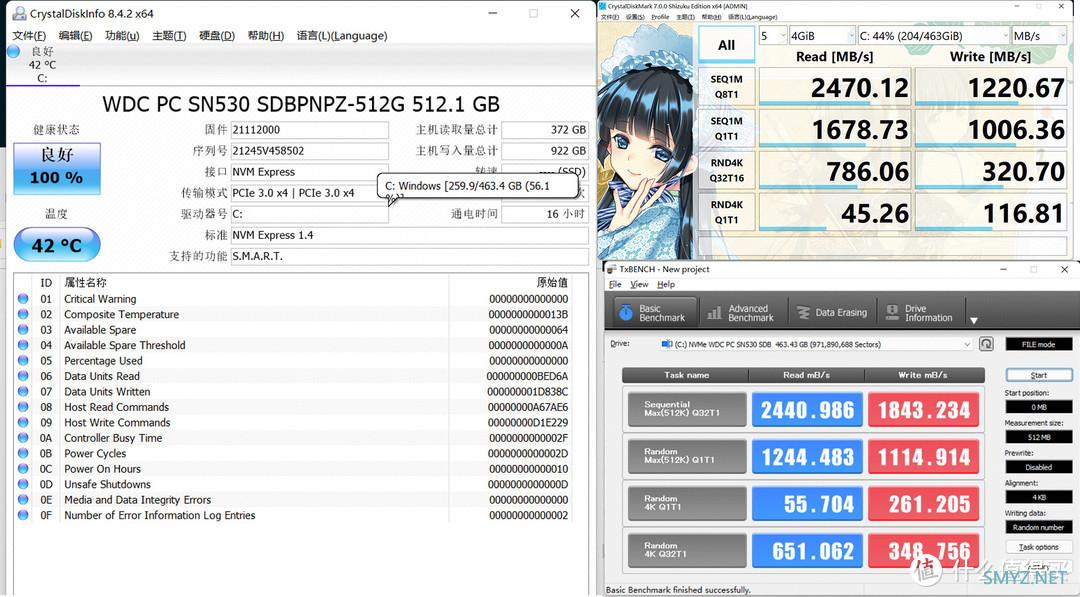The width and height of the screenshot is (1080, 597).
Task: Click the status orb for Data Units Read
Action: tap(23, 376)
